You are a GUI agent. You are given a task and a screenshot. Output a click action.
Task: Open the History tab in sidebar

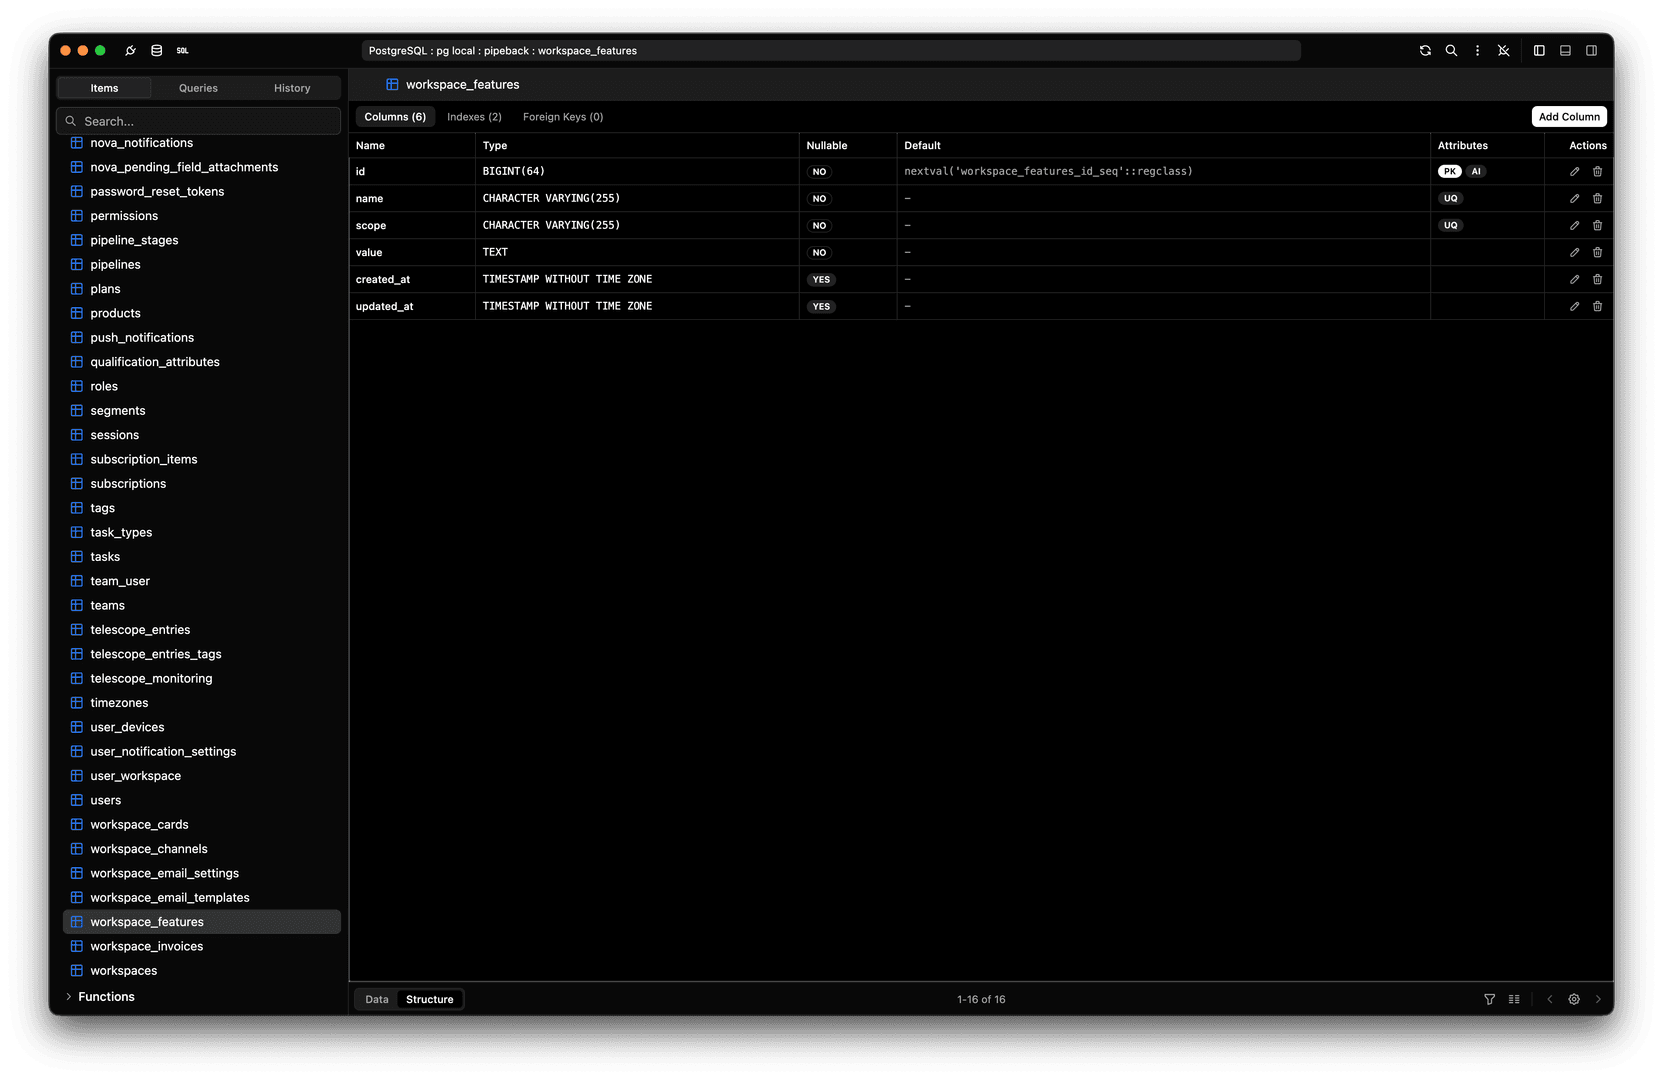(x=292, y=88)
